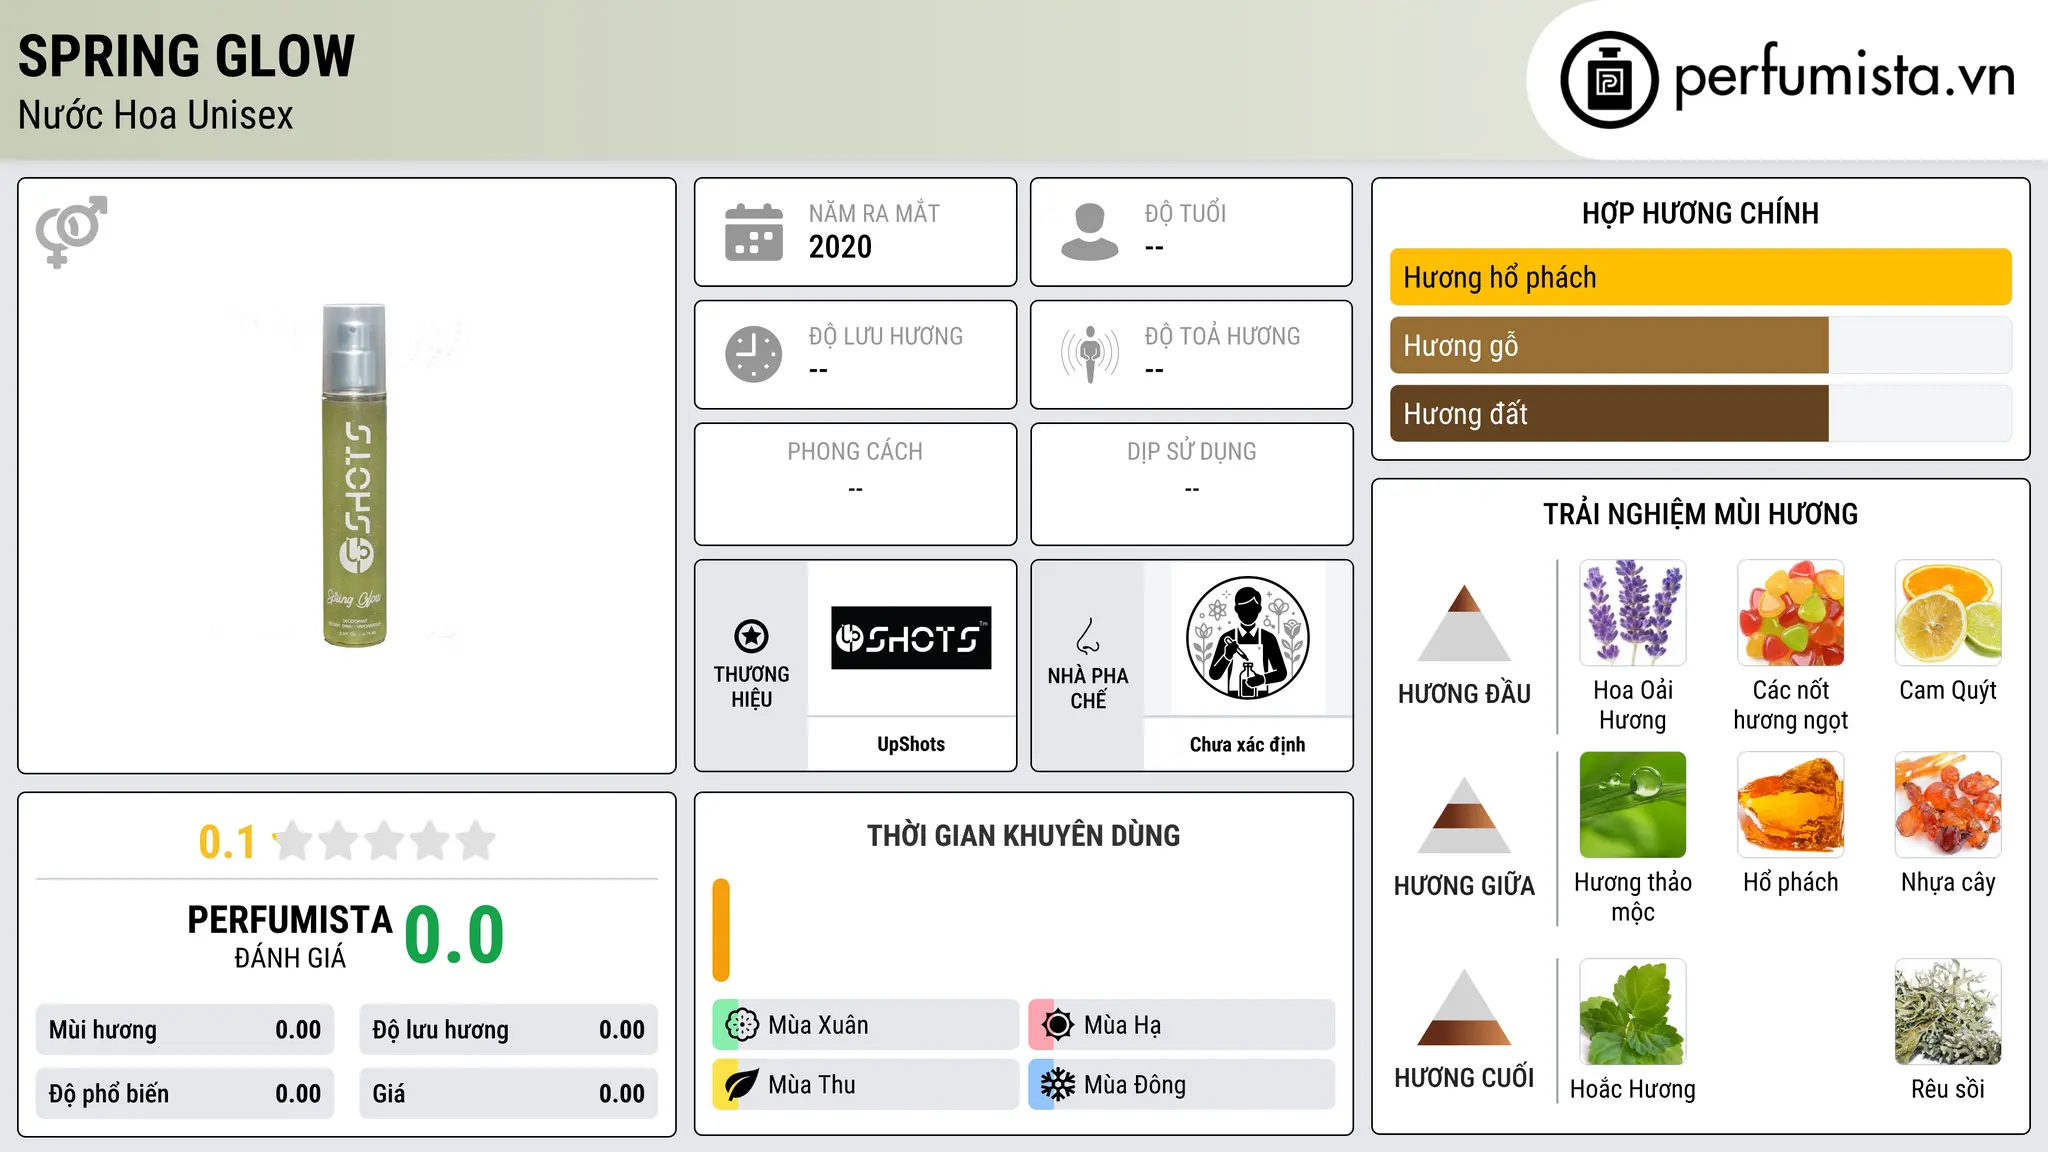Click the sillage icon beside Độ toả hương
2048x1152 pixels.
point(1090,354)
